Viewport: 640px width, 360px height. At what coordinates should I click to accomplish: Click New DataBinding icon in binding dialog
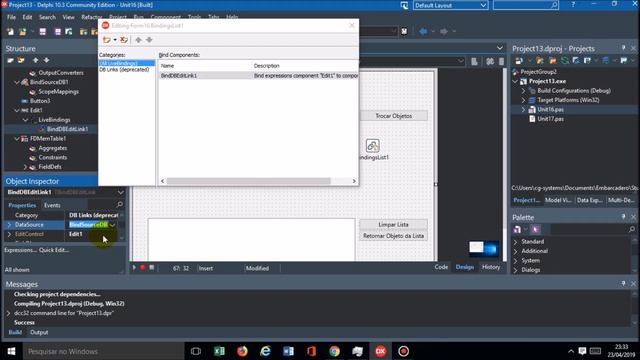107,40
